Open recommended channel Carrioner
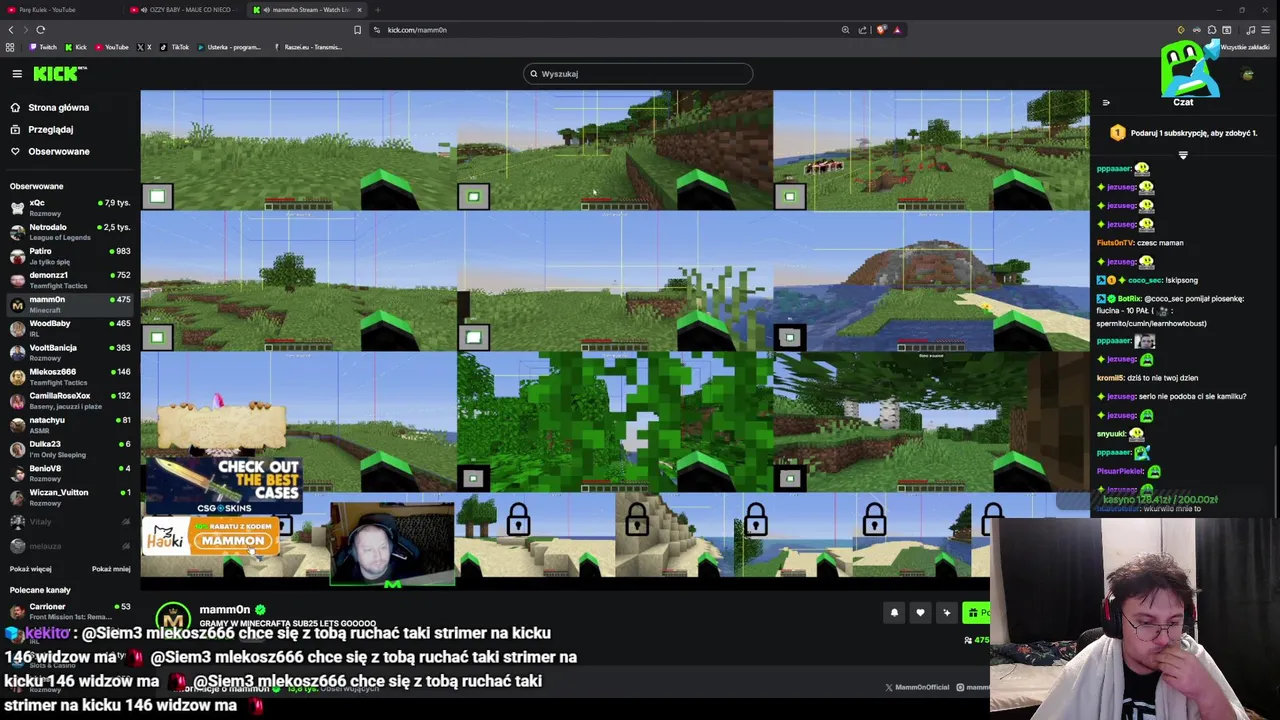 coord(70,611)
